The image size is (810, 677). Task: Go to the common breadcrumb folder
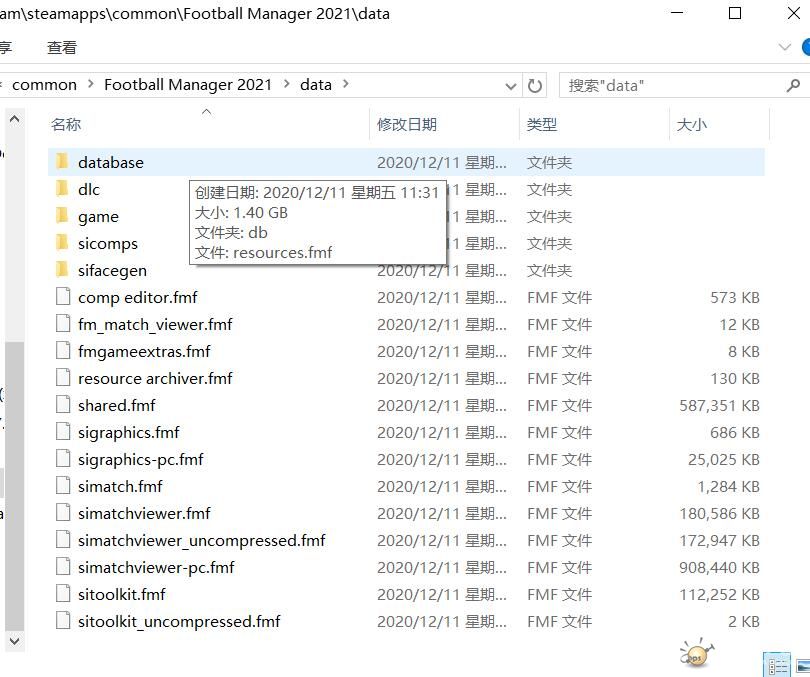tap(44, 84)
